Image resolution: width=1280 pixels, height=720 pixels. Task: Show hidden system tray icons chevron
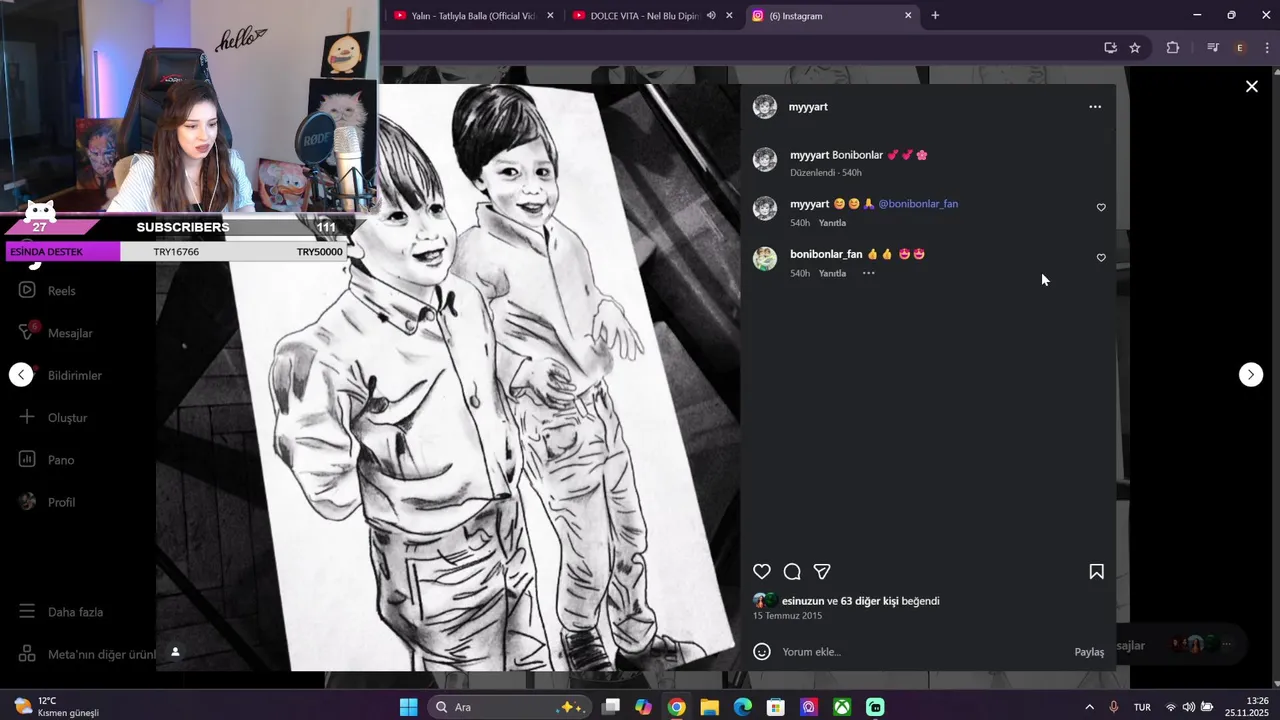[x=1089, y=707]
